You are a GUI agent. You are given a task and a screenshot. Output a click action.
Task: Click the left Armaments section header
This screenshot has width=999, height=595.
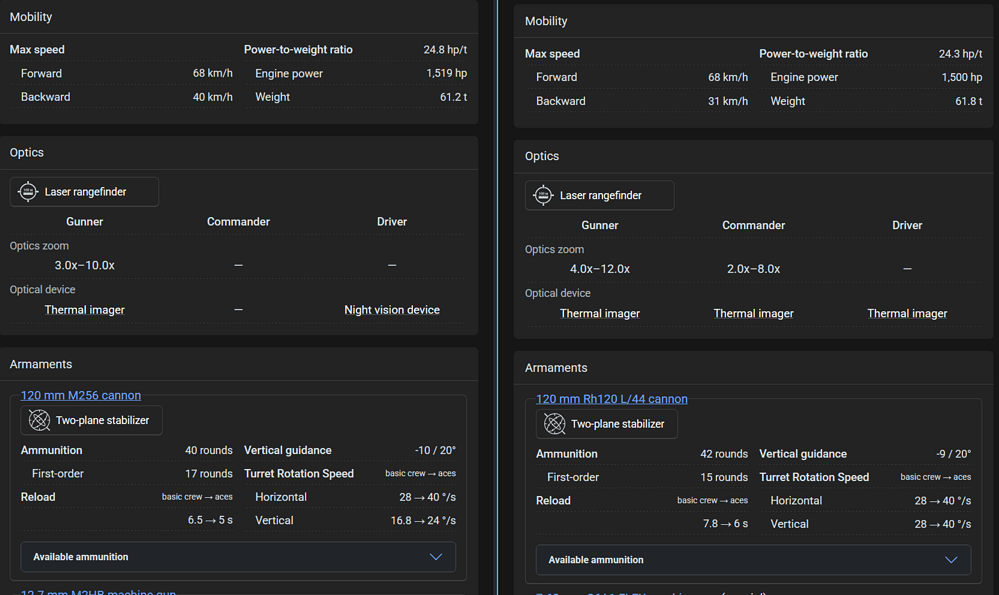coord(41,364)
